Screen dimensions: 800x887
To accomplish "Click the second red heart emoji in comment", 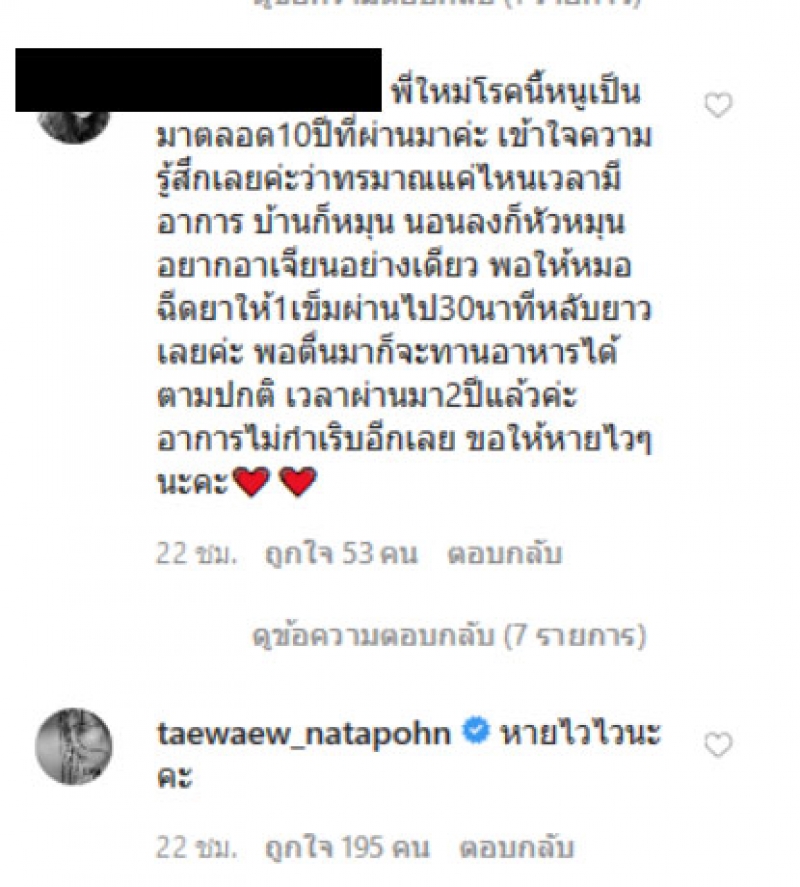I will tap(298, 482).
